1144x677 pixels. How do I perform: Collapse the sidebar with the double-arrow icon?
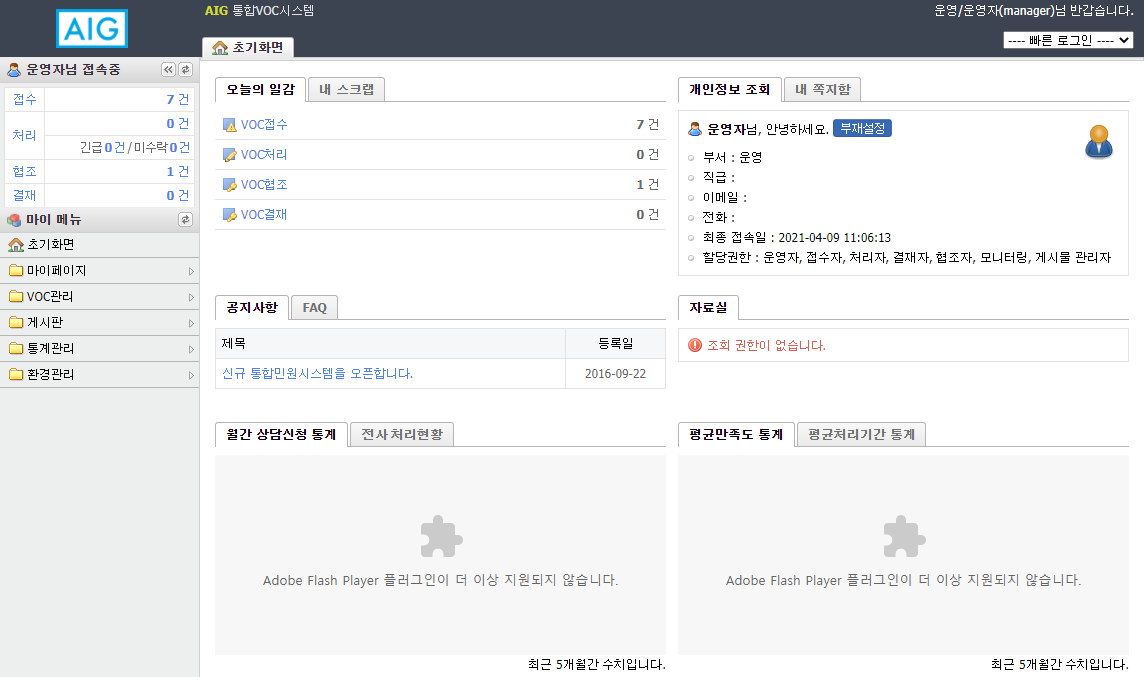pyautogui.click(x=168, y=69)
